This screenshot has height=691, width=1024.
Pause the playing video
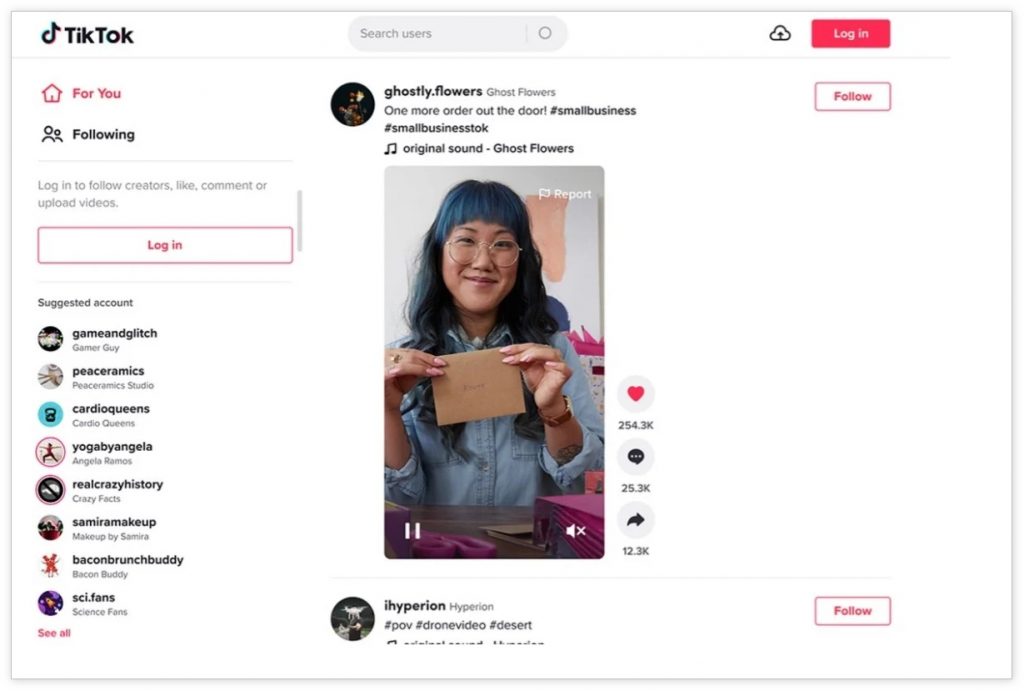coord(412,531)
